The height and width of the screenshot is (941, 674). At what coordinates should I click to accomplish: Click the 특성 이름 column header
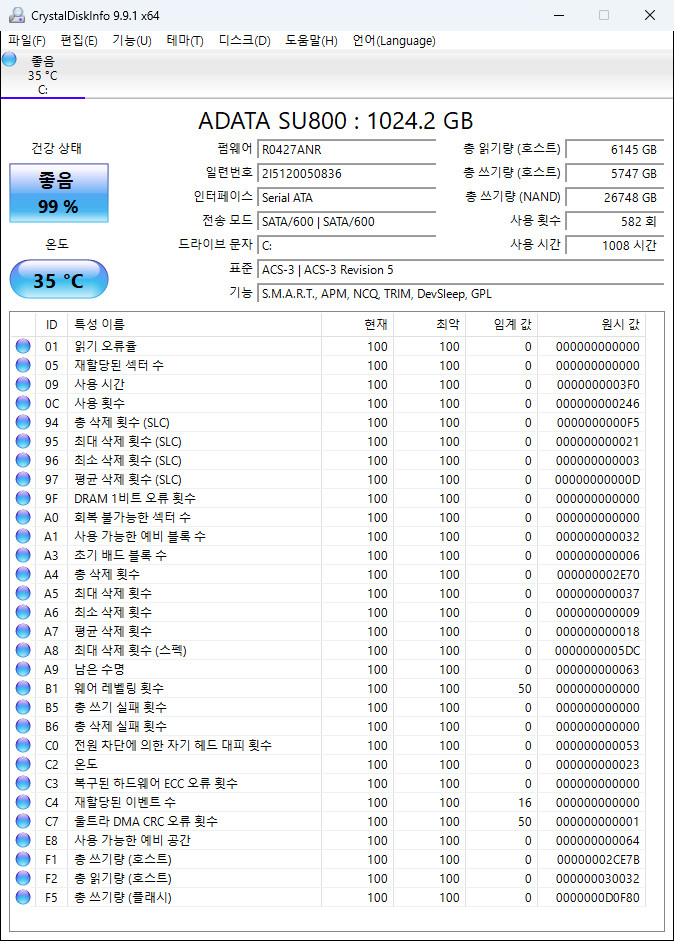194,325
